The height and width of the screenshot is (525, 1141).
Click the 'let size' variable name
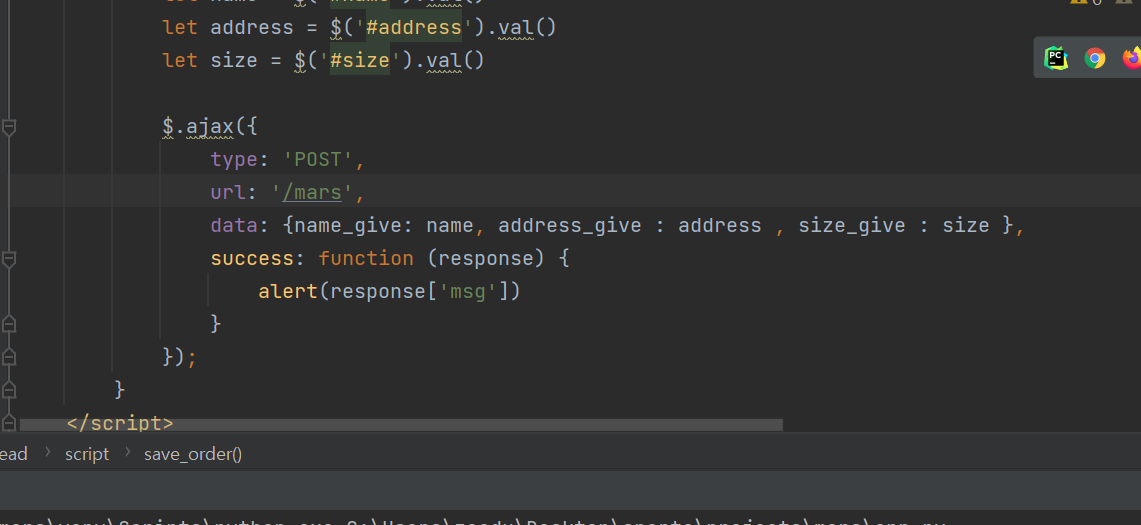[x=234, y=60]
